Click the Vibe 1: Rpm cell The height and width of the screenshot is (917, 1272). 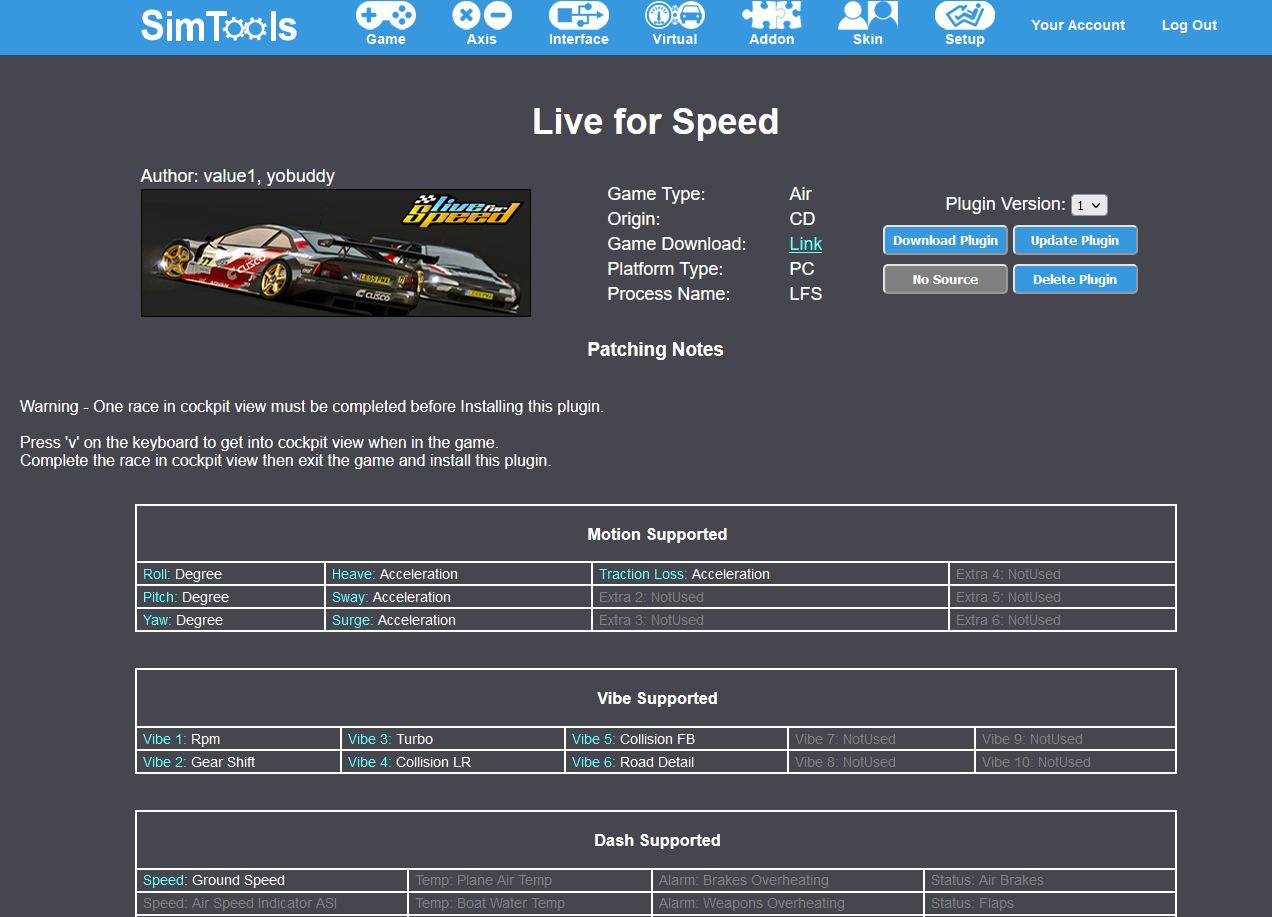[238, 739]
